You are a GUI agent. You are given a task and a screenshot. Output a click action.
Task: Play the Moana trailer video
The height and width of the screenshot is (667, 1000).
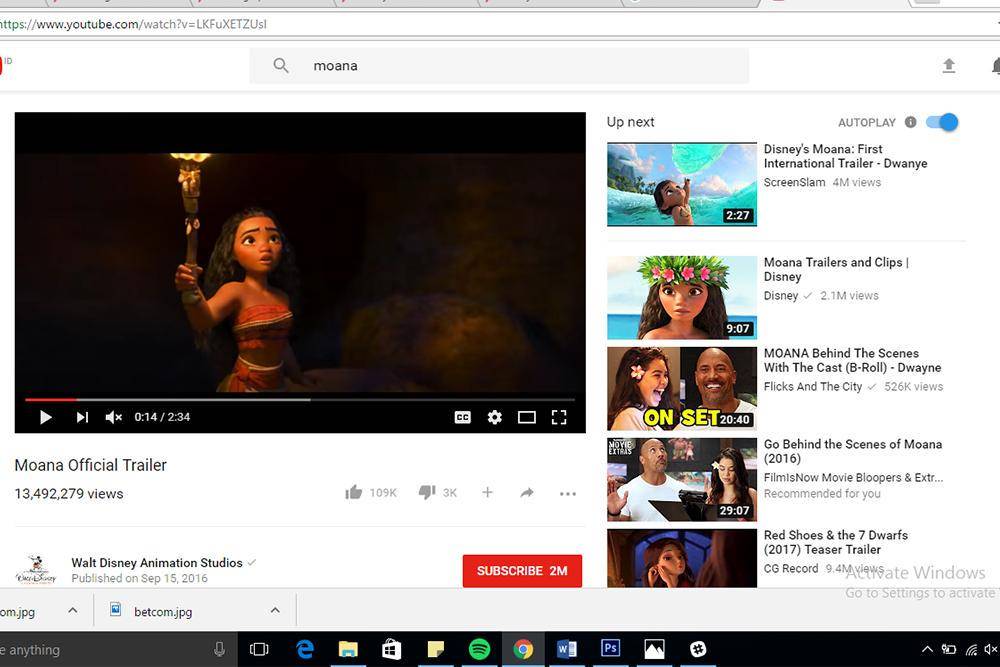[45, 417]
